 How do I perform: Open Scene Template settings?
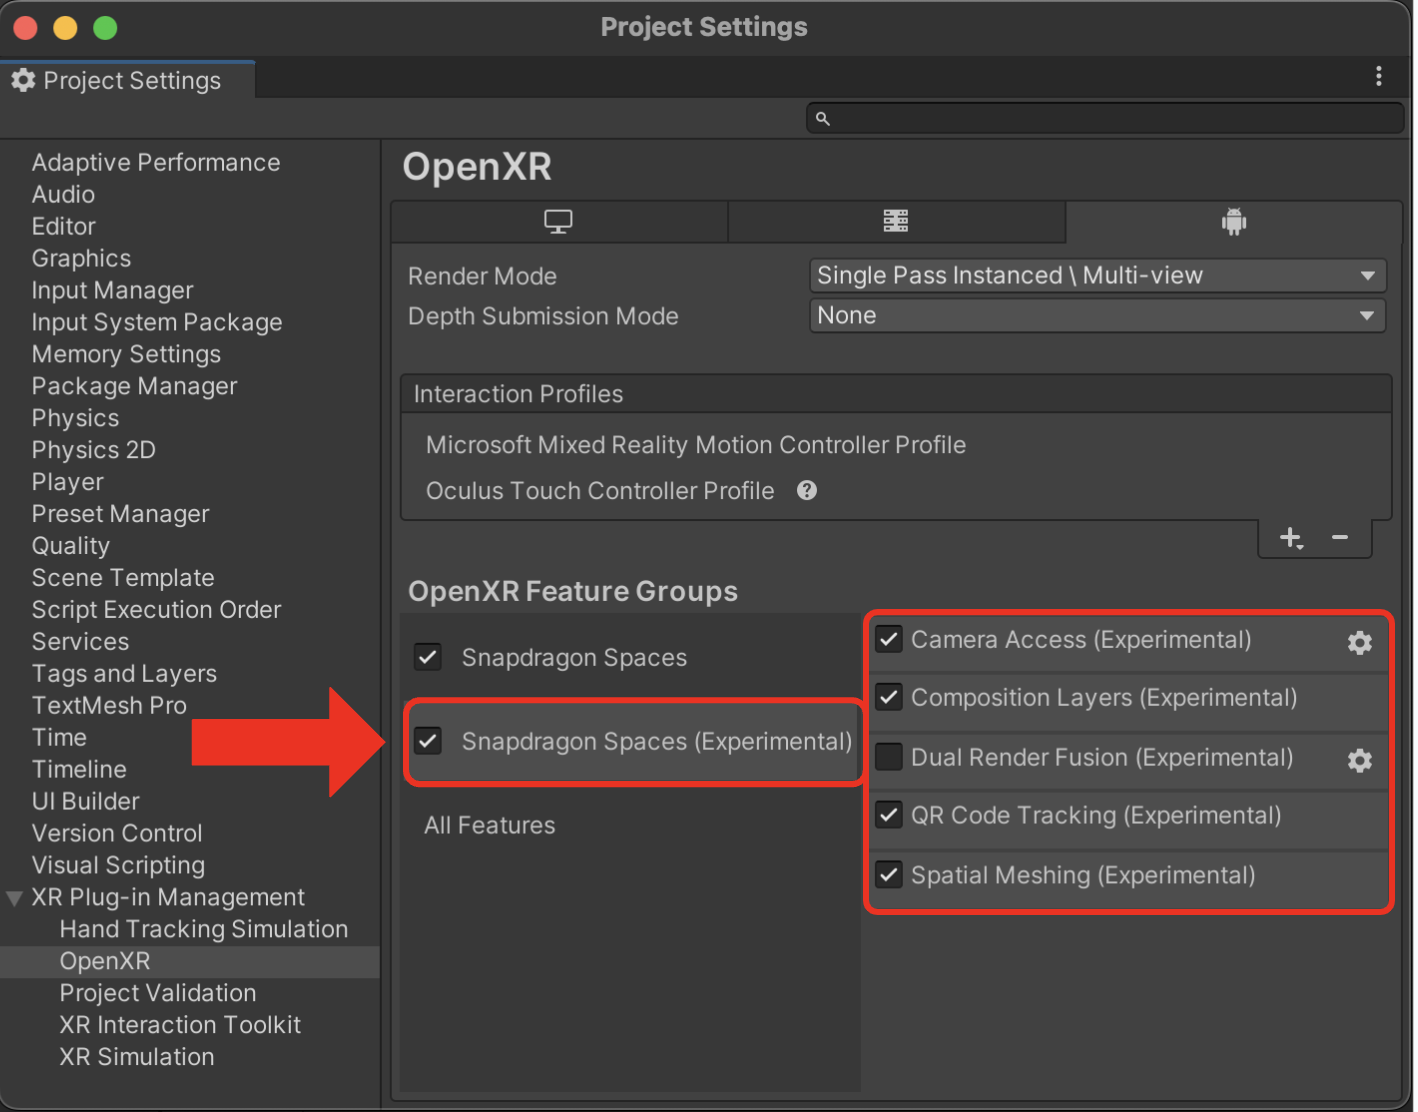coord(123,578)
